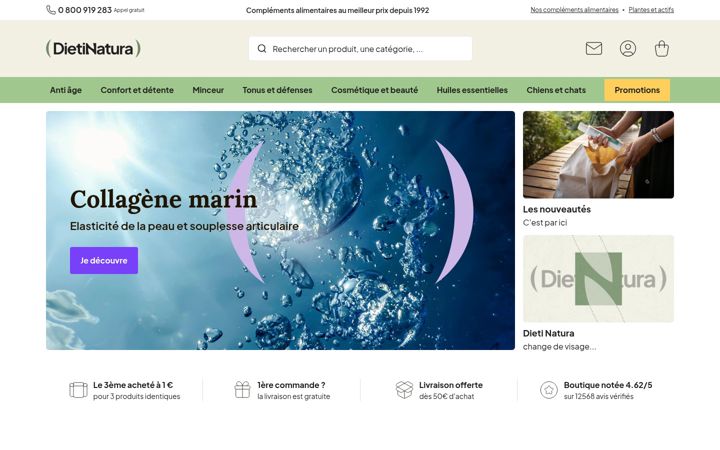The width and height of the screenshot is (720, 450).
Task: Select the Minceur category
Action: tap(208, 90)
